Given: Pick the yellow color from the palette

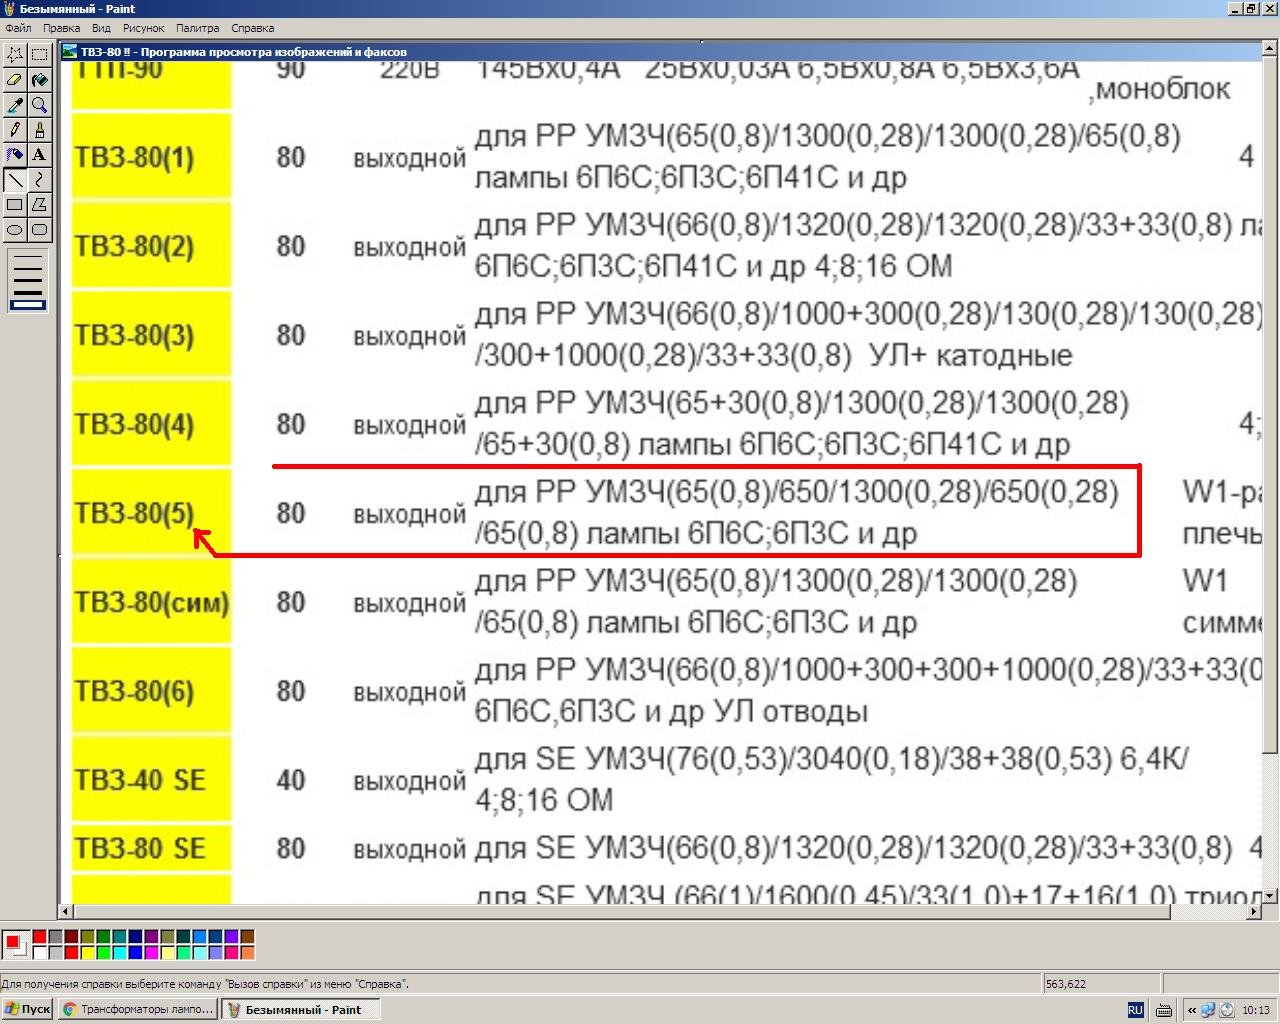Looking at the screenshot, I should [x=87, y=952].
